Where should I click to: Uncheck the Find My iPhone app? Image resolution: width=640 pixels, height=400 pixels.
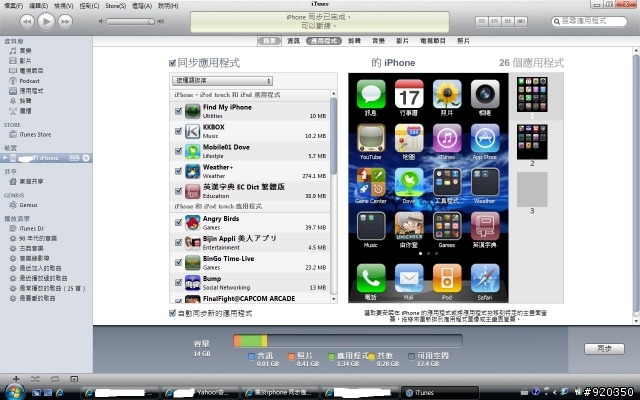[178, 111]
